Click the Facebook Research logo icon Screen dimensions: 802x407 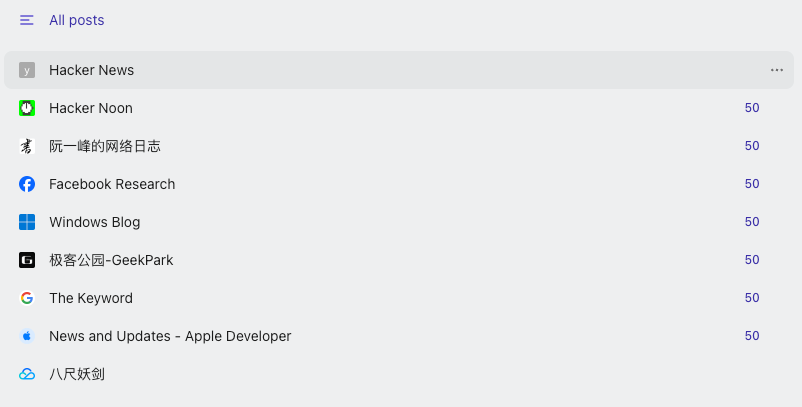pyautogui.click(x=27, y=184)
